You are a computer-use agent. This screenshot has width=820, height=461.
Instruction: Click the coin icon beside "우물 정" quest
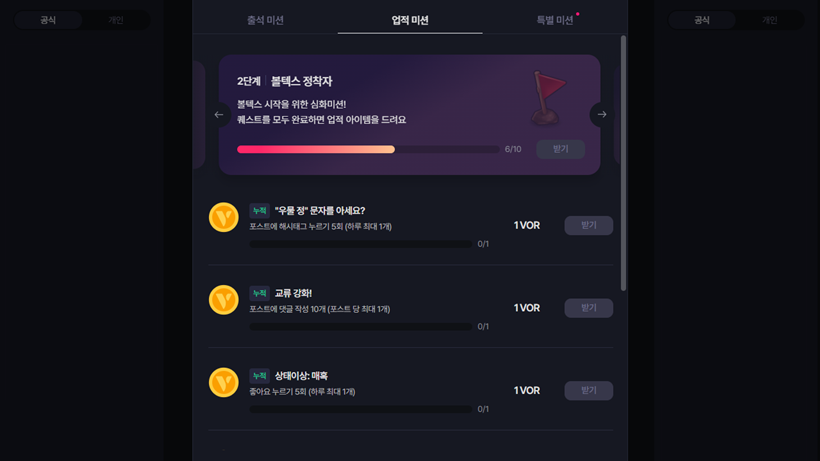(224, 217)
